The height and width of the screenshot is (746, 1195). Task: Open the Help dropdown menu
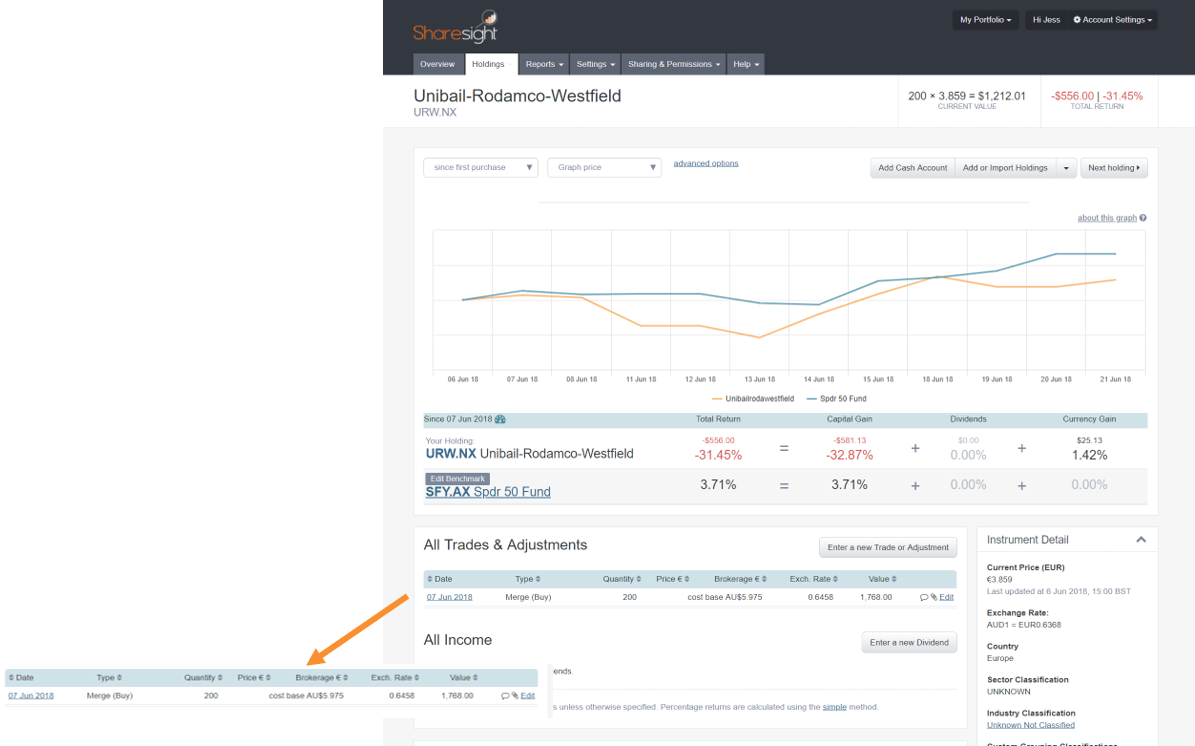[746, 64]
